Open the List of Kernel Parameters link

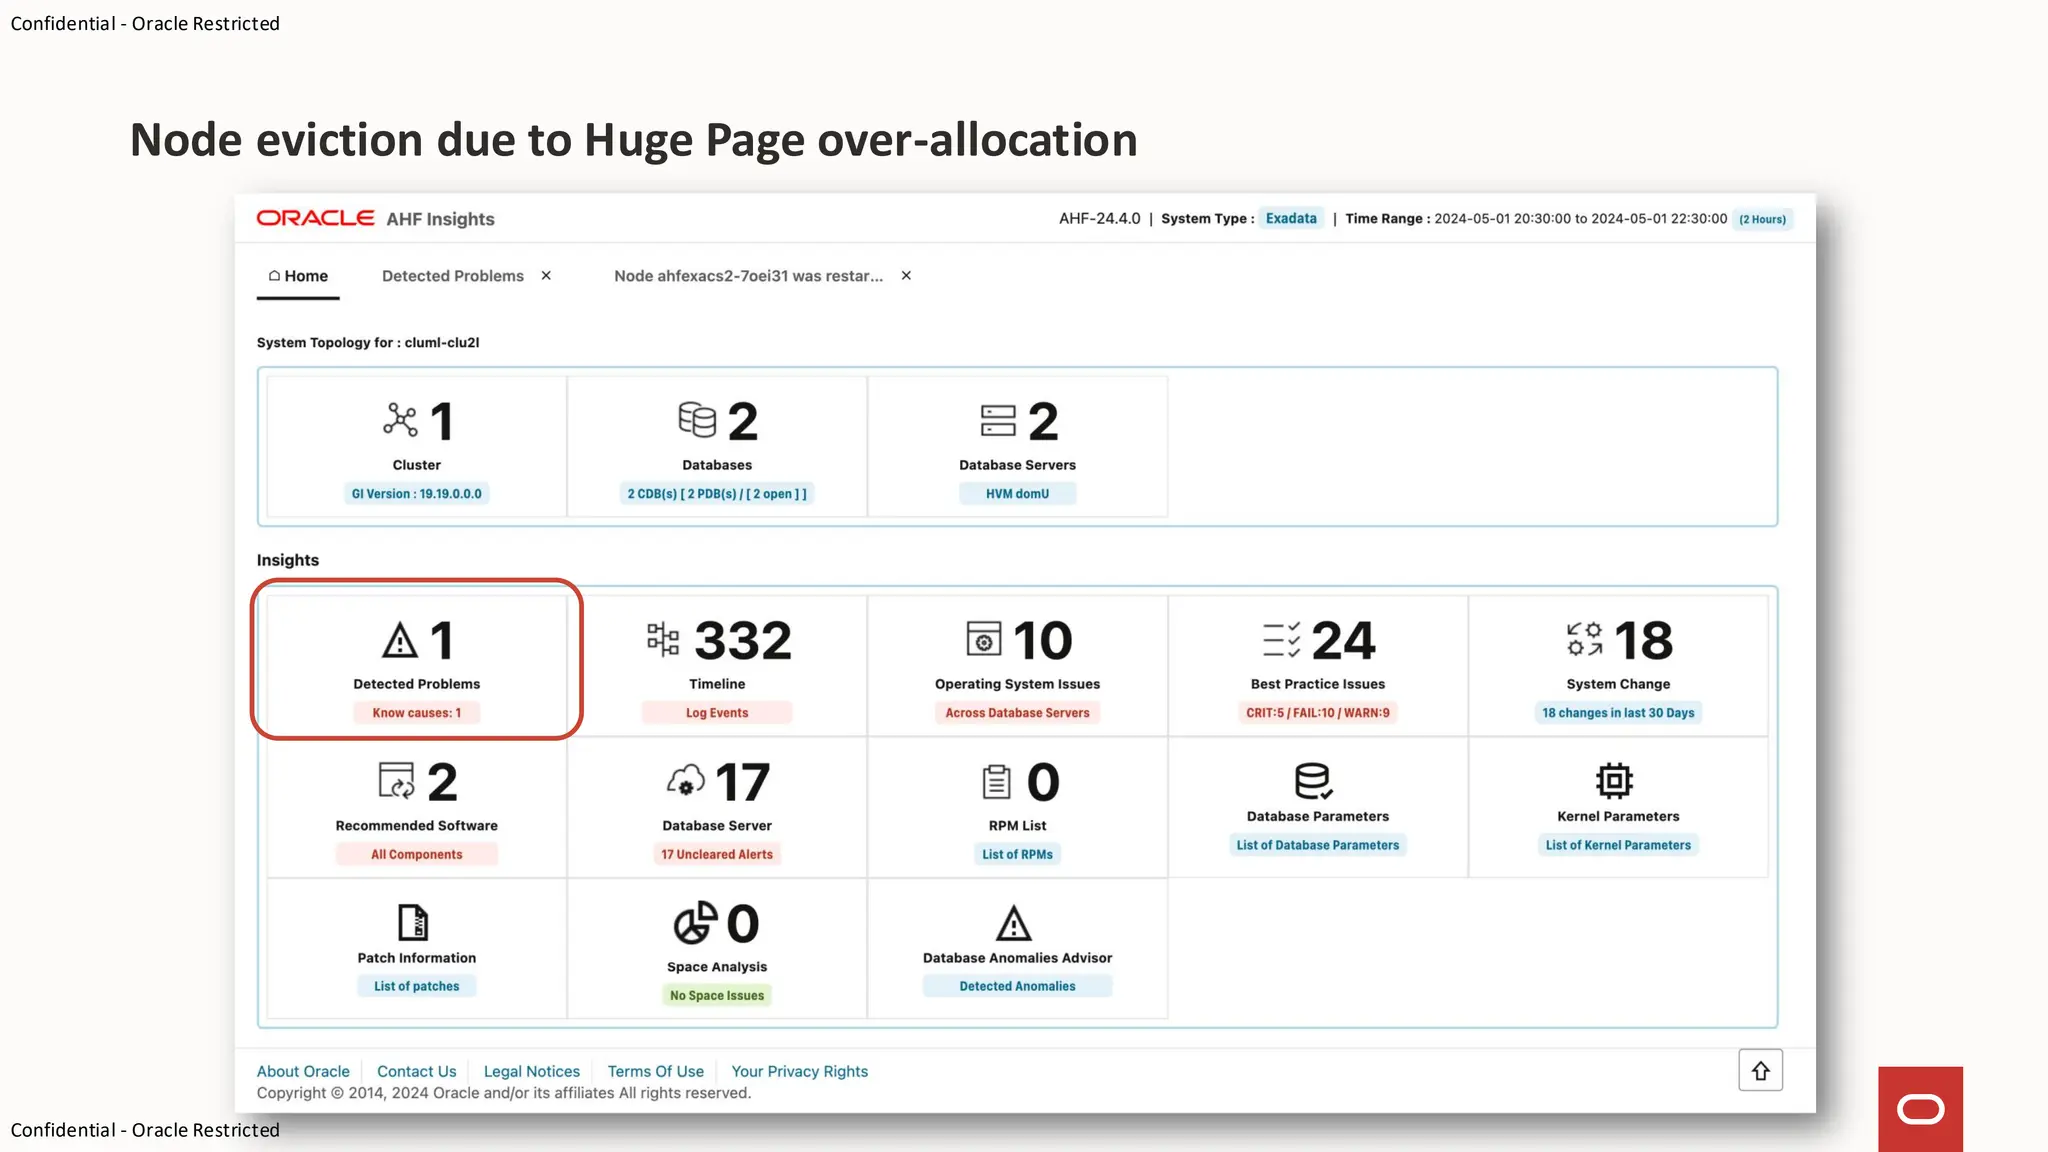pos(1618,846)
